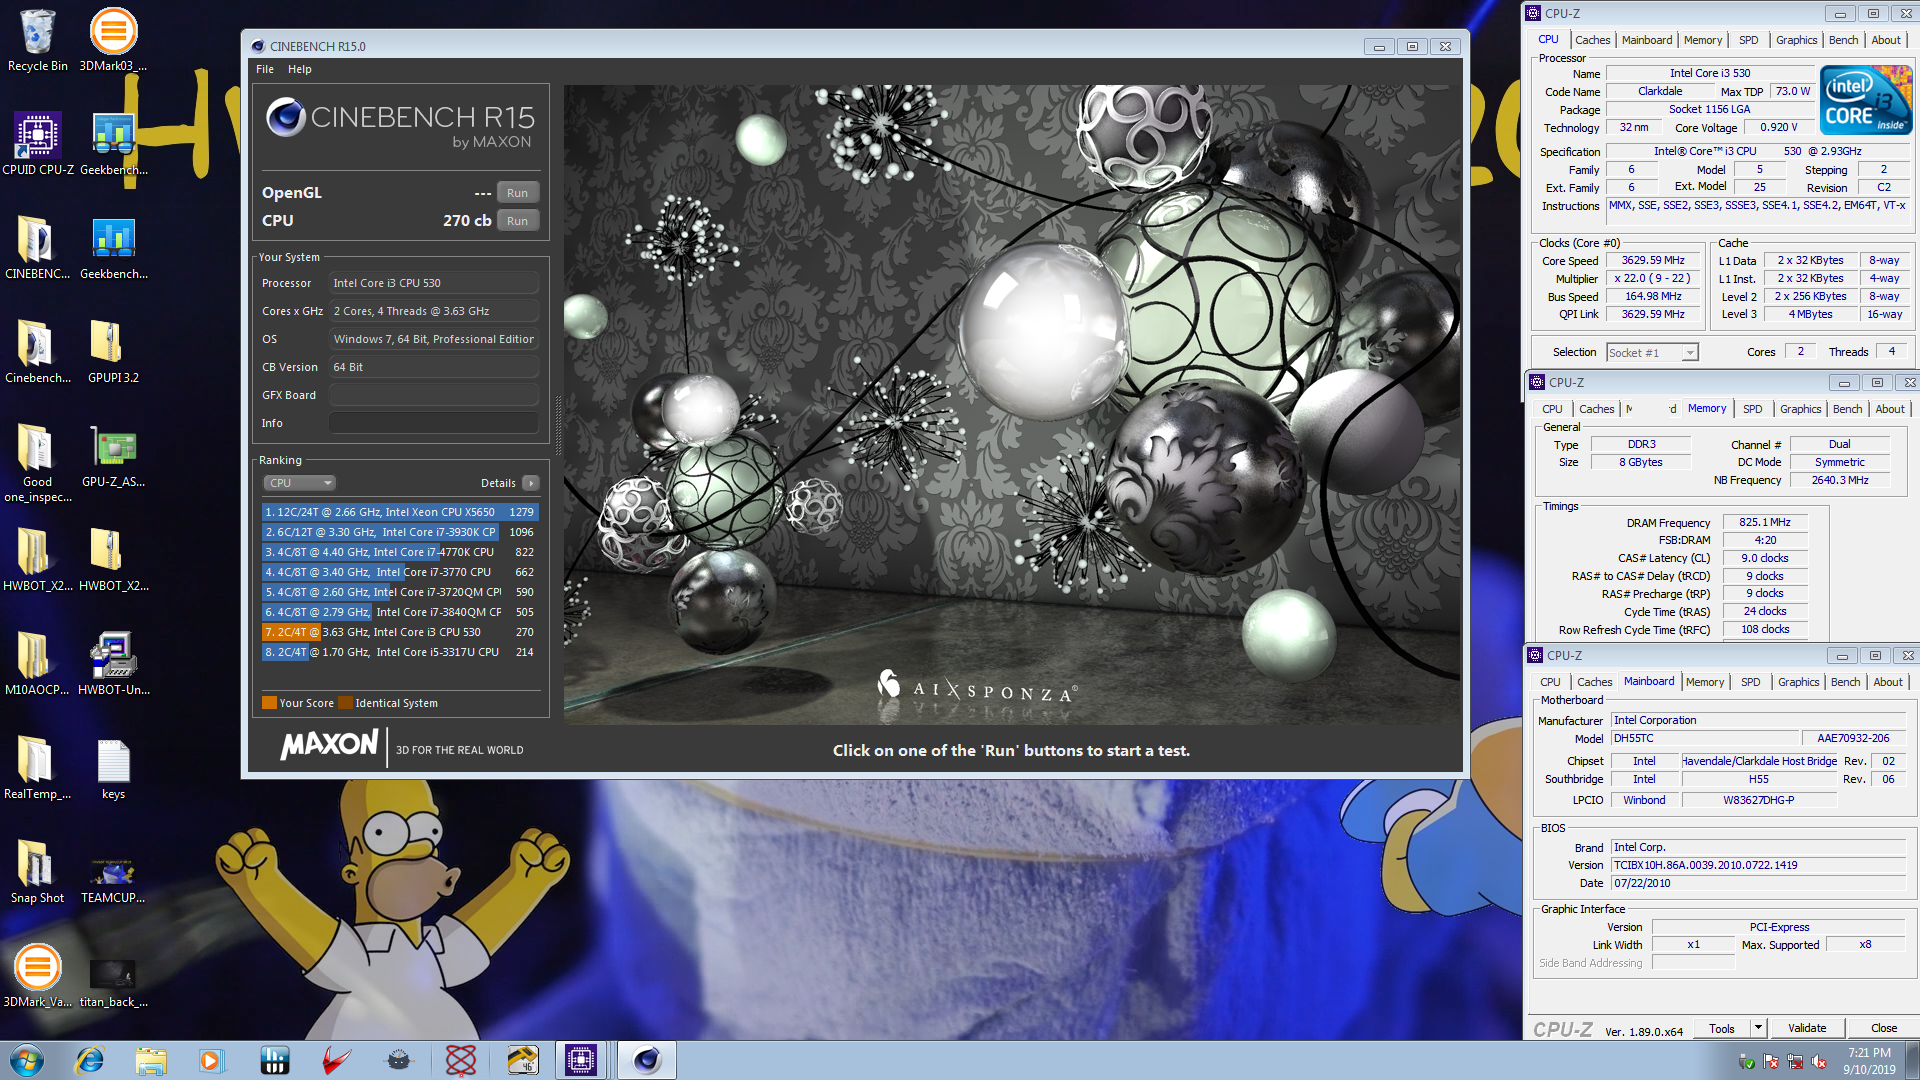Run the CPU benchmark test
1920x1080 pixels.
(517, 221)
